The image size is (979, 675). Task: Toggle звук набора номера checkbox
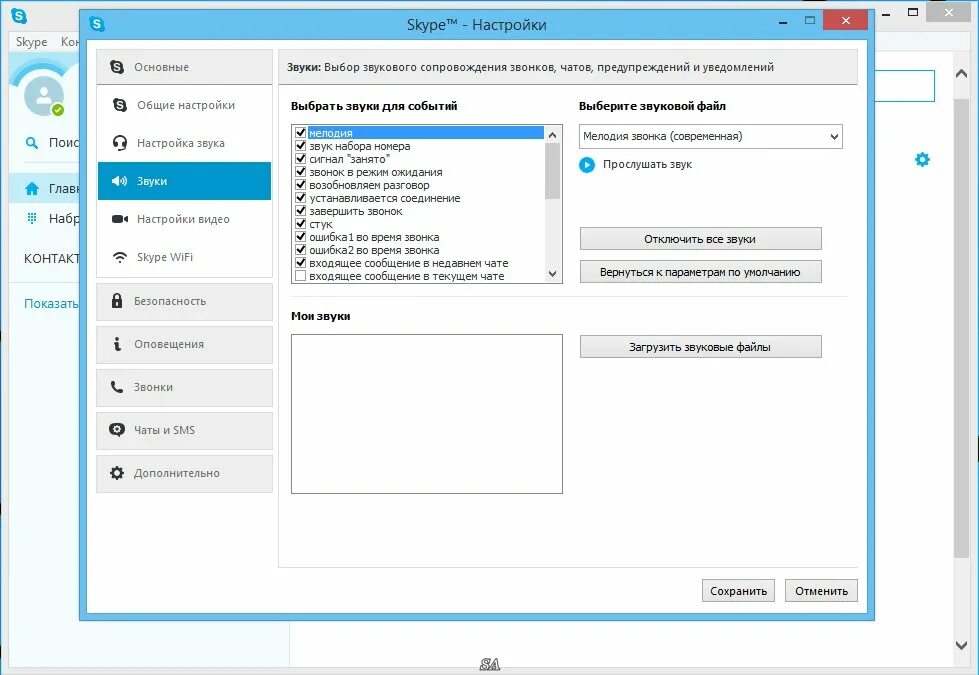tap(300, 146)
